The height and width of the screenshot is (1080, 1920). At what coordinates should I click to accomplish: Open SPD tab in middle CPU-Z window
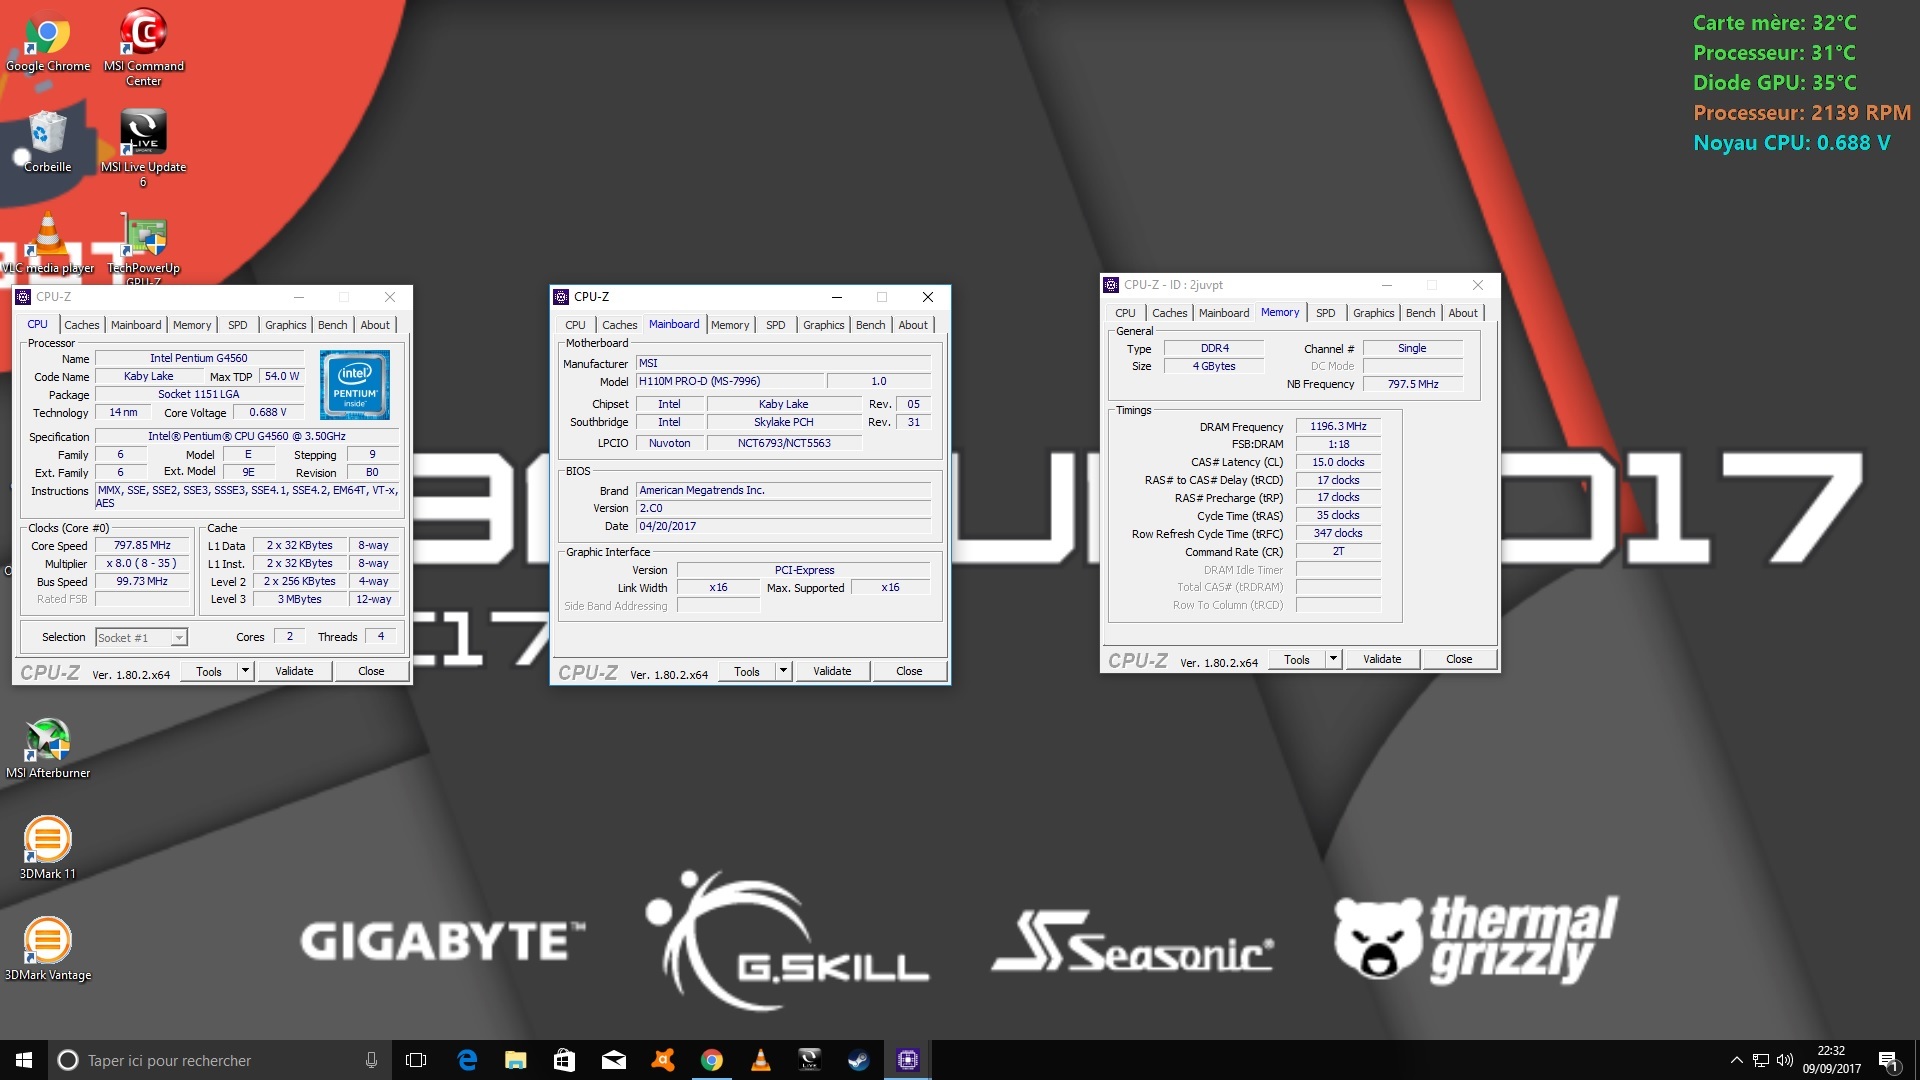[x=775, y=325]
